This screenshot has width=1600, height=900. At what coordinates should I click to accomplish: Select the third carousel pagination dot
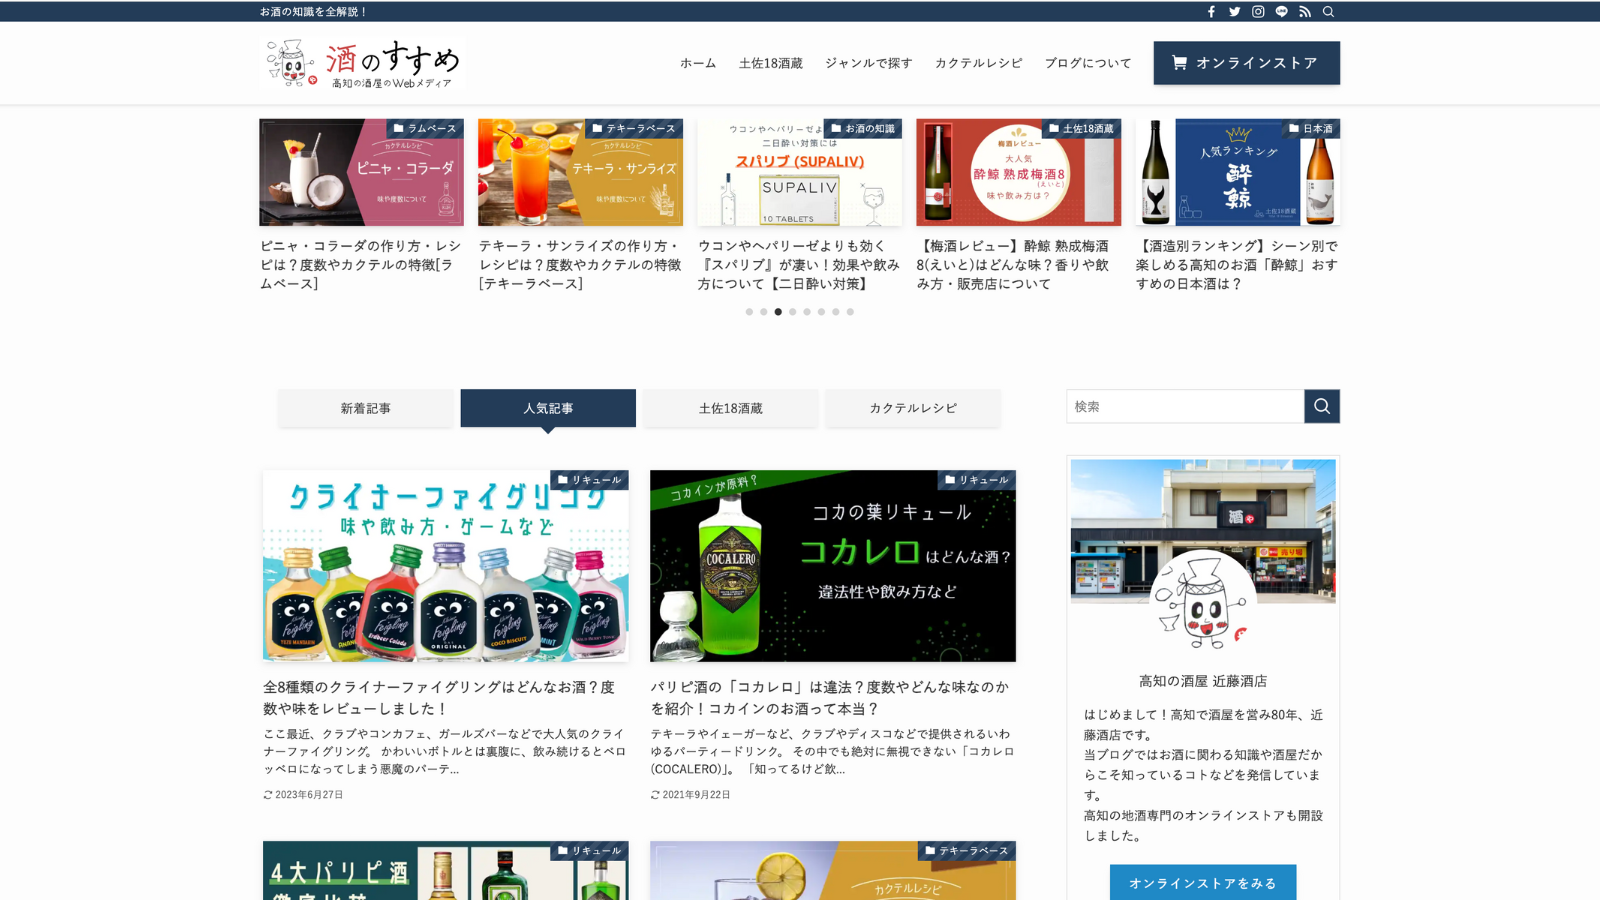click(778, 312)
